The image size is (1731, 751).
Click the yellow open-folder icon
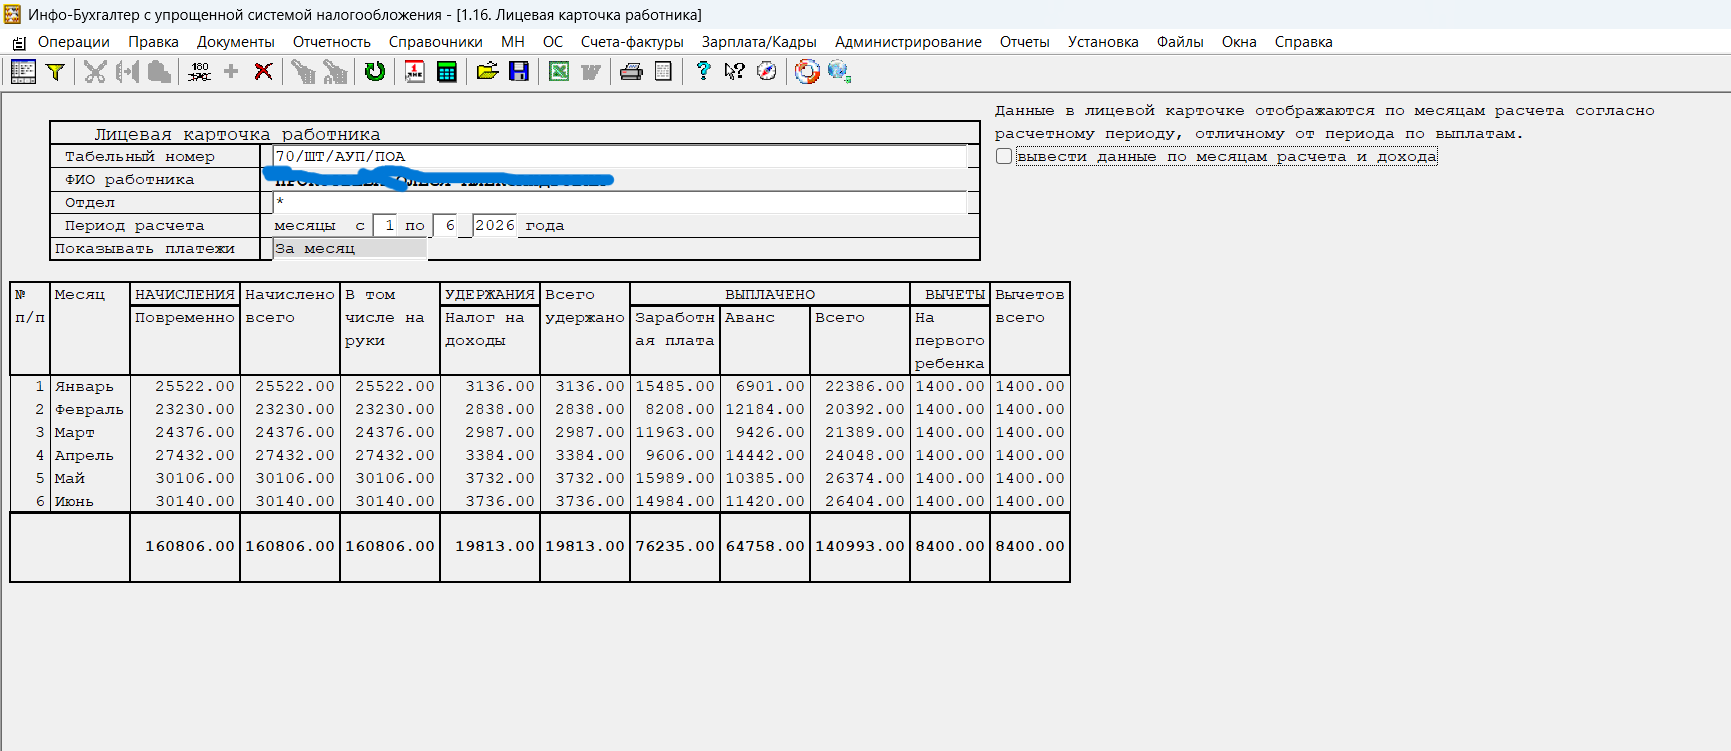coord(487,71)
